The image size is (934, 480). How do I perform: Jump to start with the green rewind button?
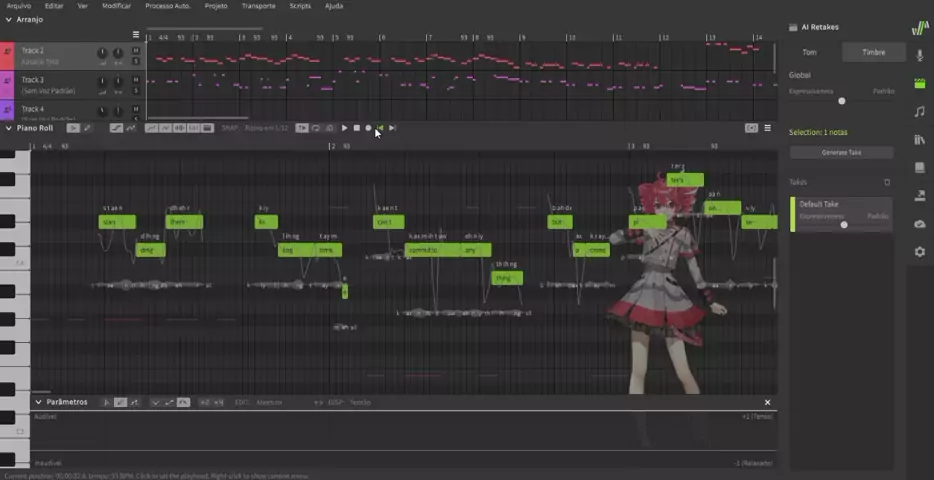tap(380, 128)
